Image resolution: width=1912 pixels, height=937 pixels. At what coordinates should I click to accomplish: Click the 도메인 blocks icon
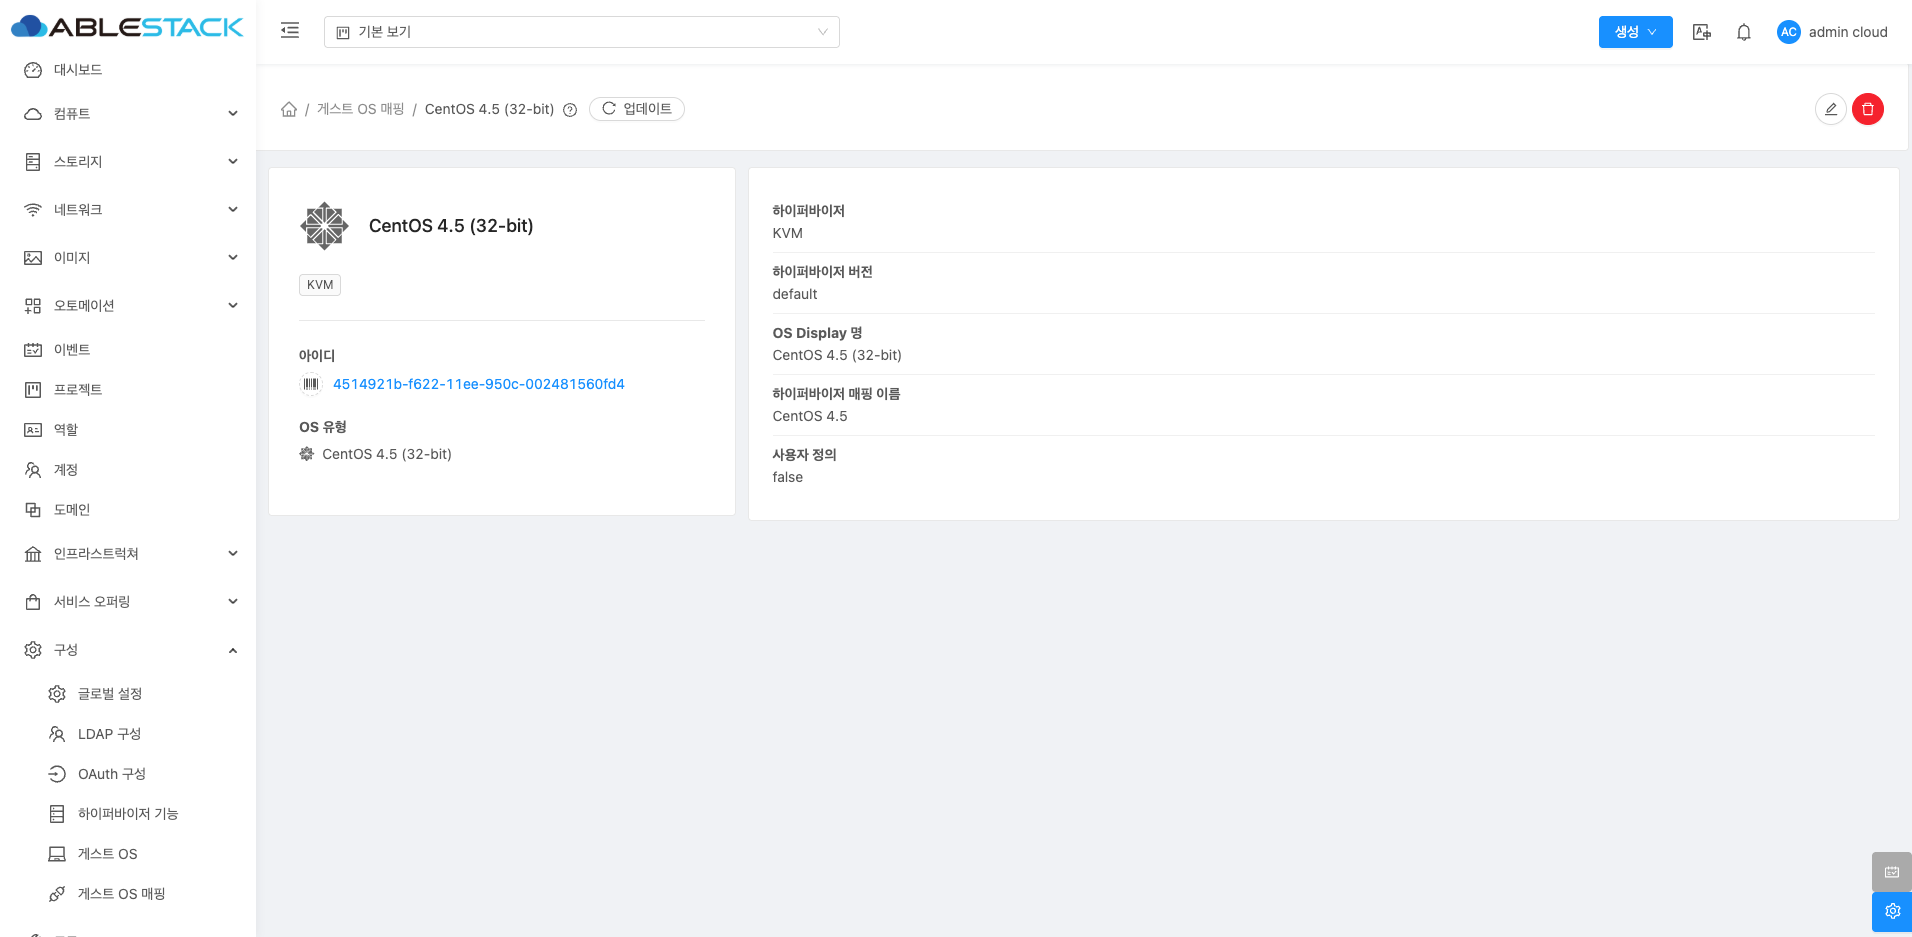tap(33, 510)
